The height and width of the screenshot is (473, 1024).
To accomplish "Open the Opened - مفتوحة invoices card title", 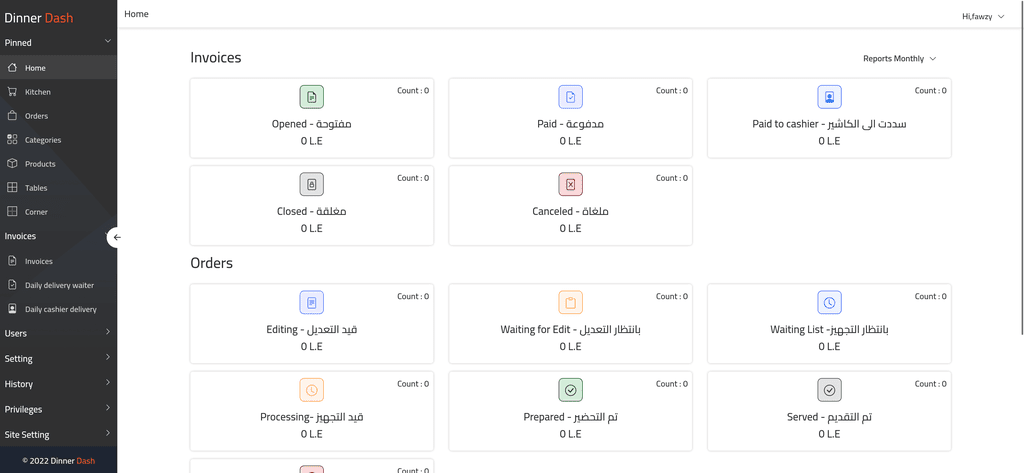I will point(312,124).
